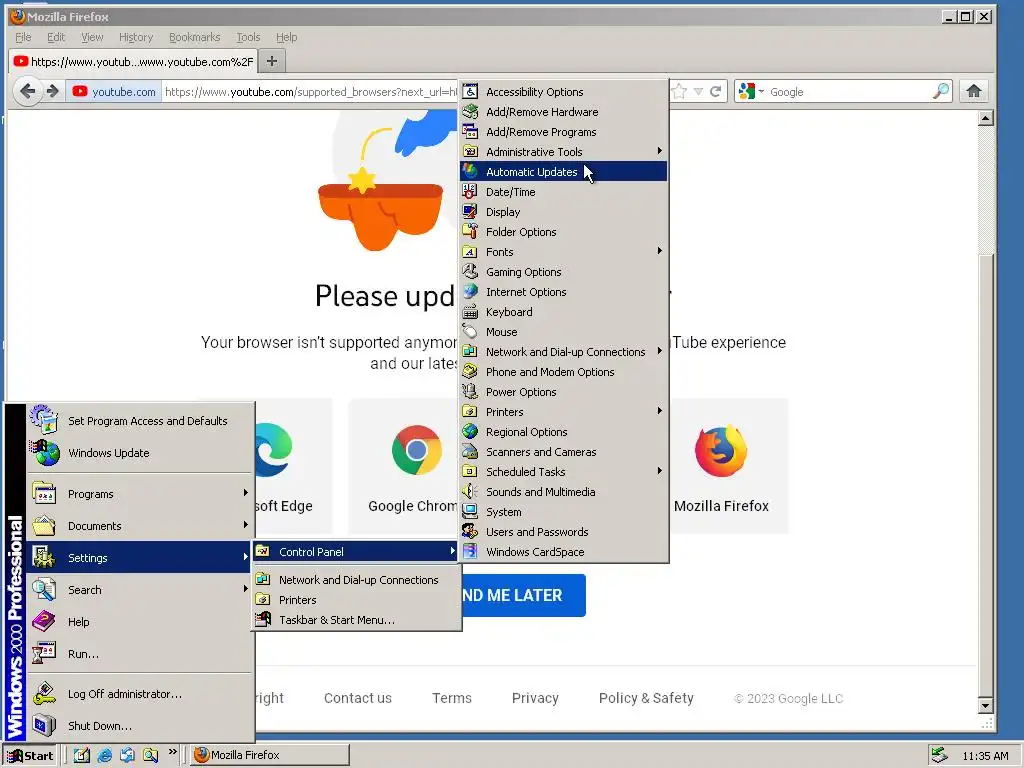Image resolution: width=1024 pixels, height=768 pixels.
Task: Select the YouTube browser tab
Action: coord(133,61)
